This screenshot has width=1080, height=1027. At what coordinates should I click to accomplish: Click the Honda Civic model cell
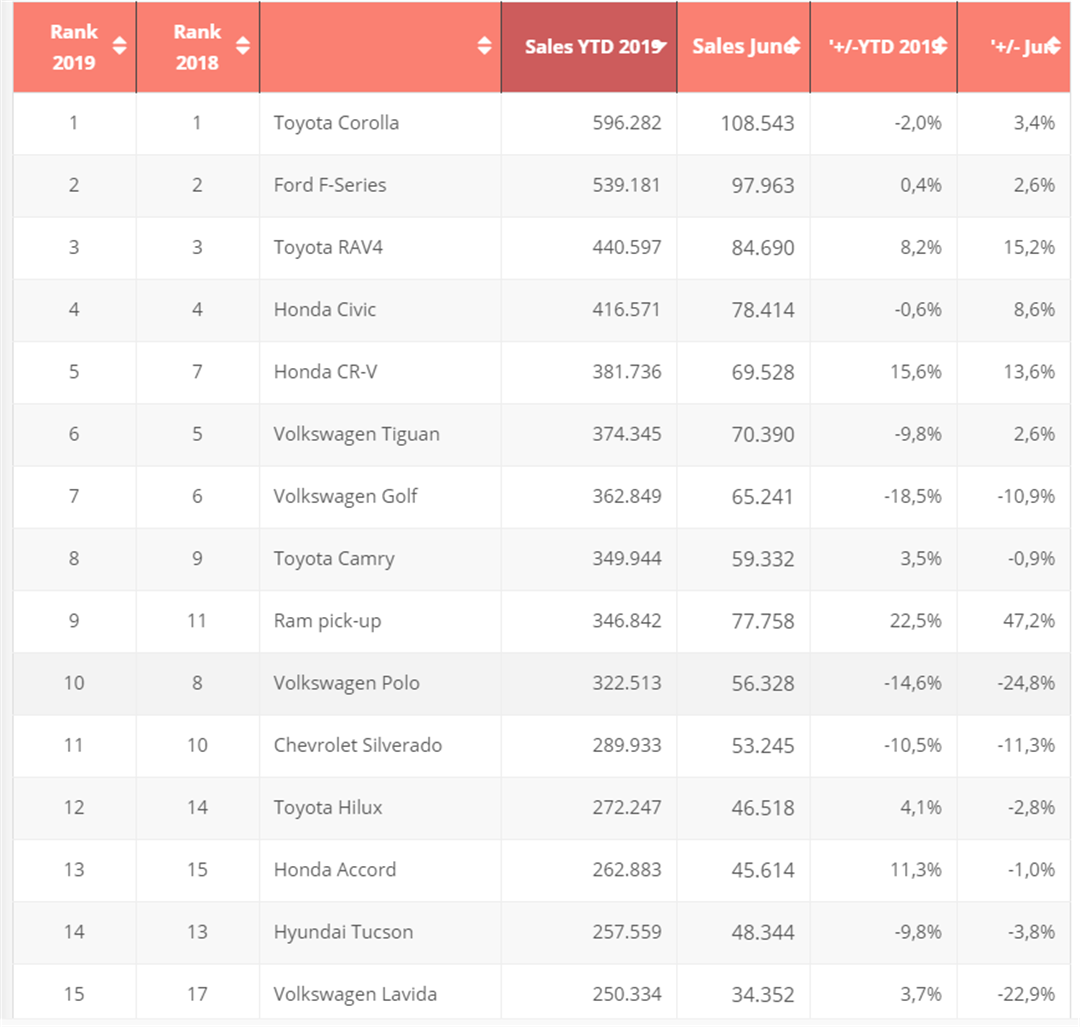pos(325,309)
